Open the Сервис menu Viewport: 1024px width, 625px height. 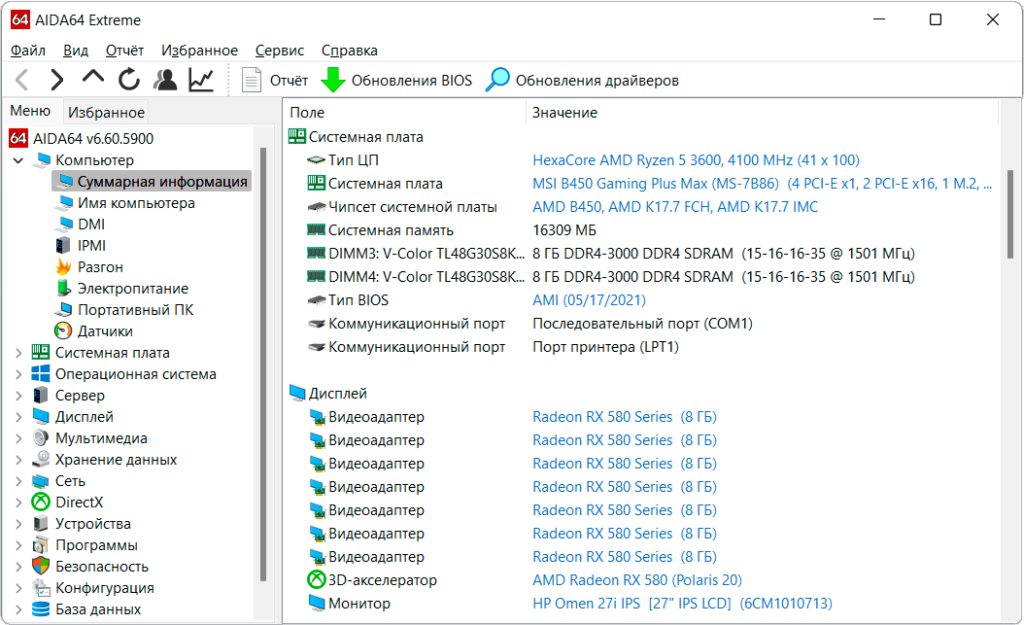point(279,50)
